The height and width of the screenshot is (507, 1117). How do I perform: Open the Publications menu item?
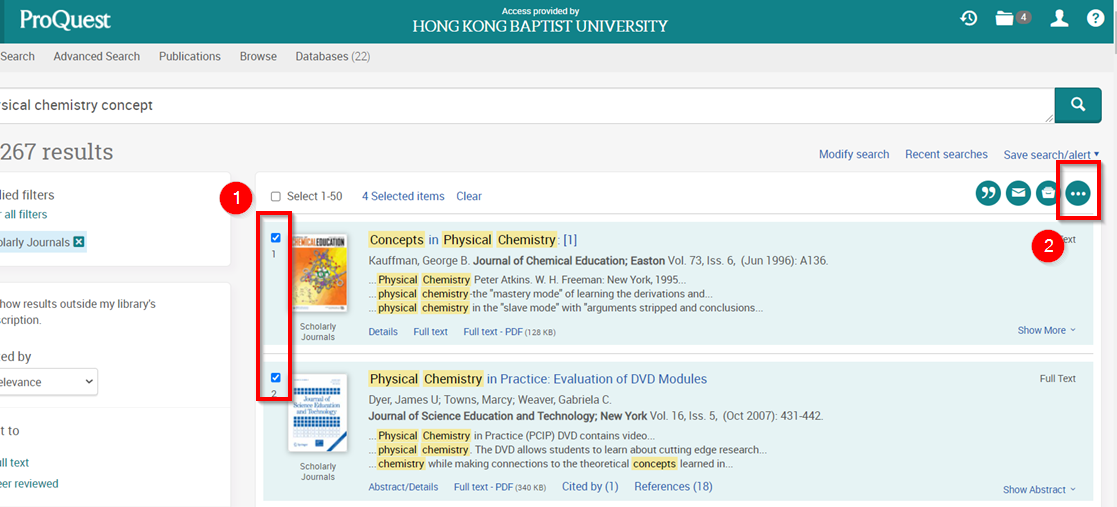189,56
